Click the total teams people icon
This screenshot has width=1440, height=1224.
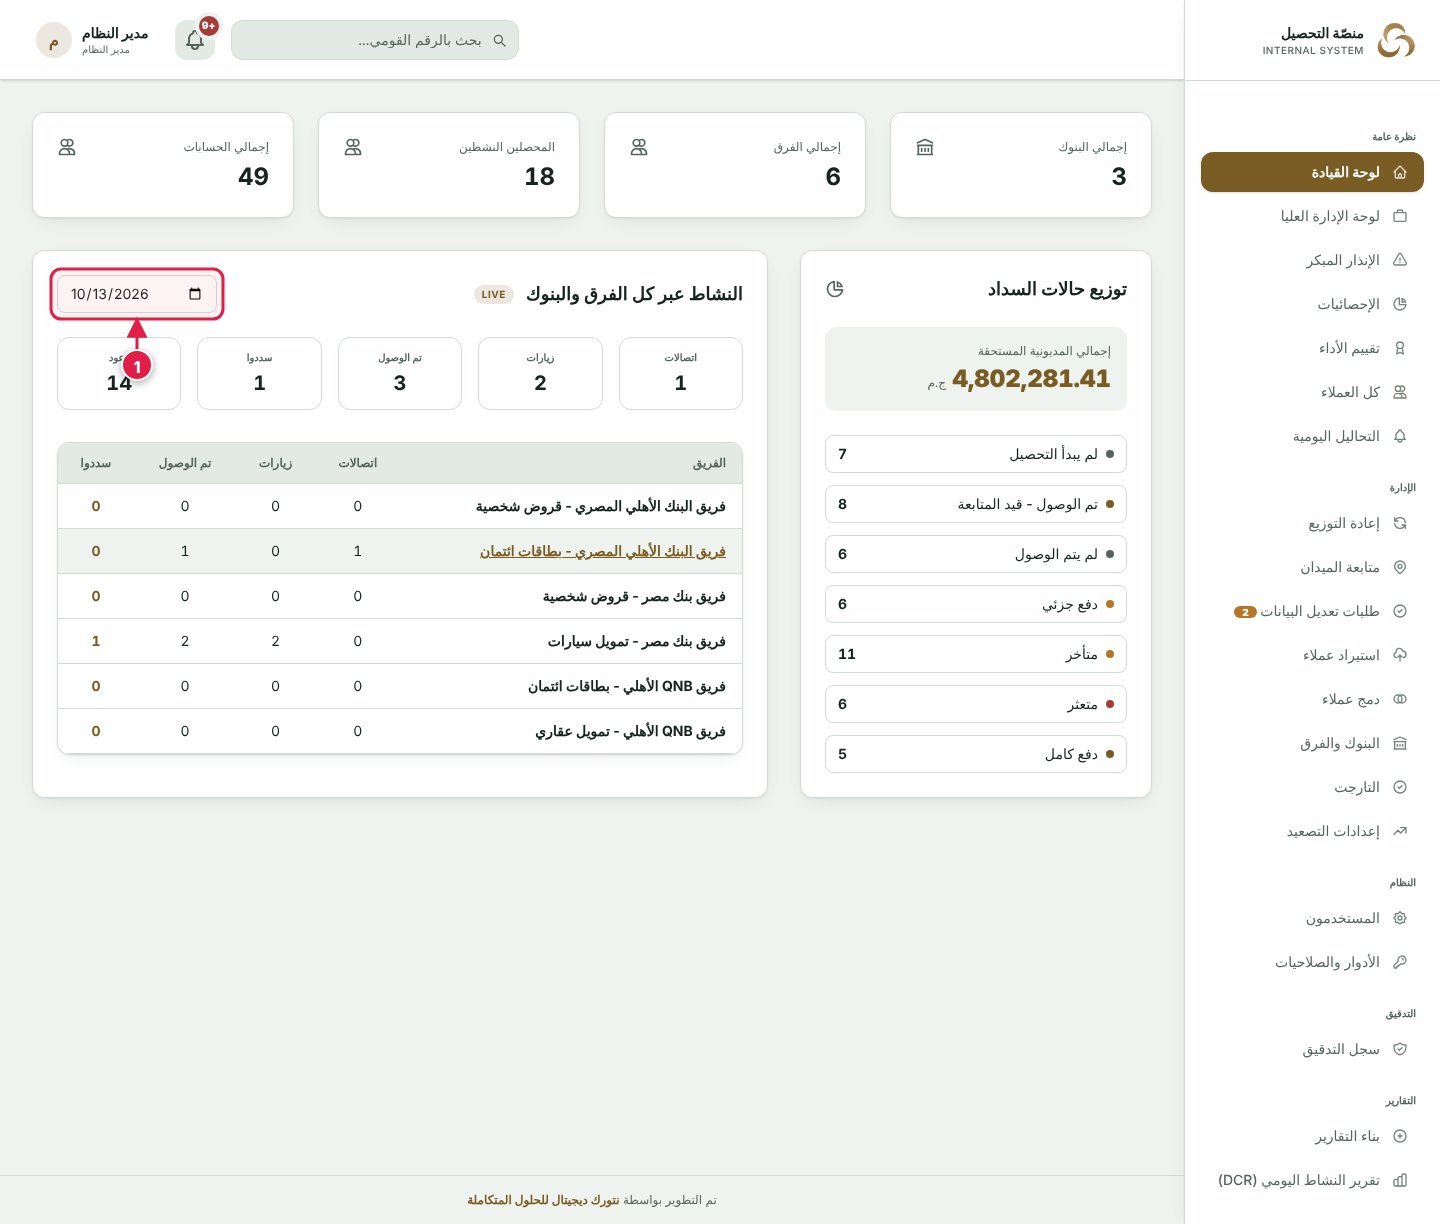639,147
